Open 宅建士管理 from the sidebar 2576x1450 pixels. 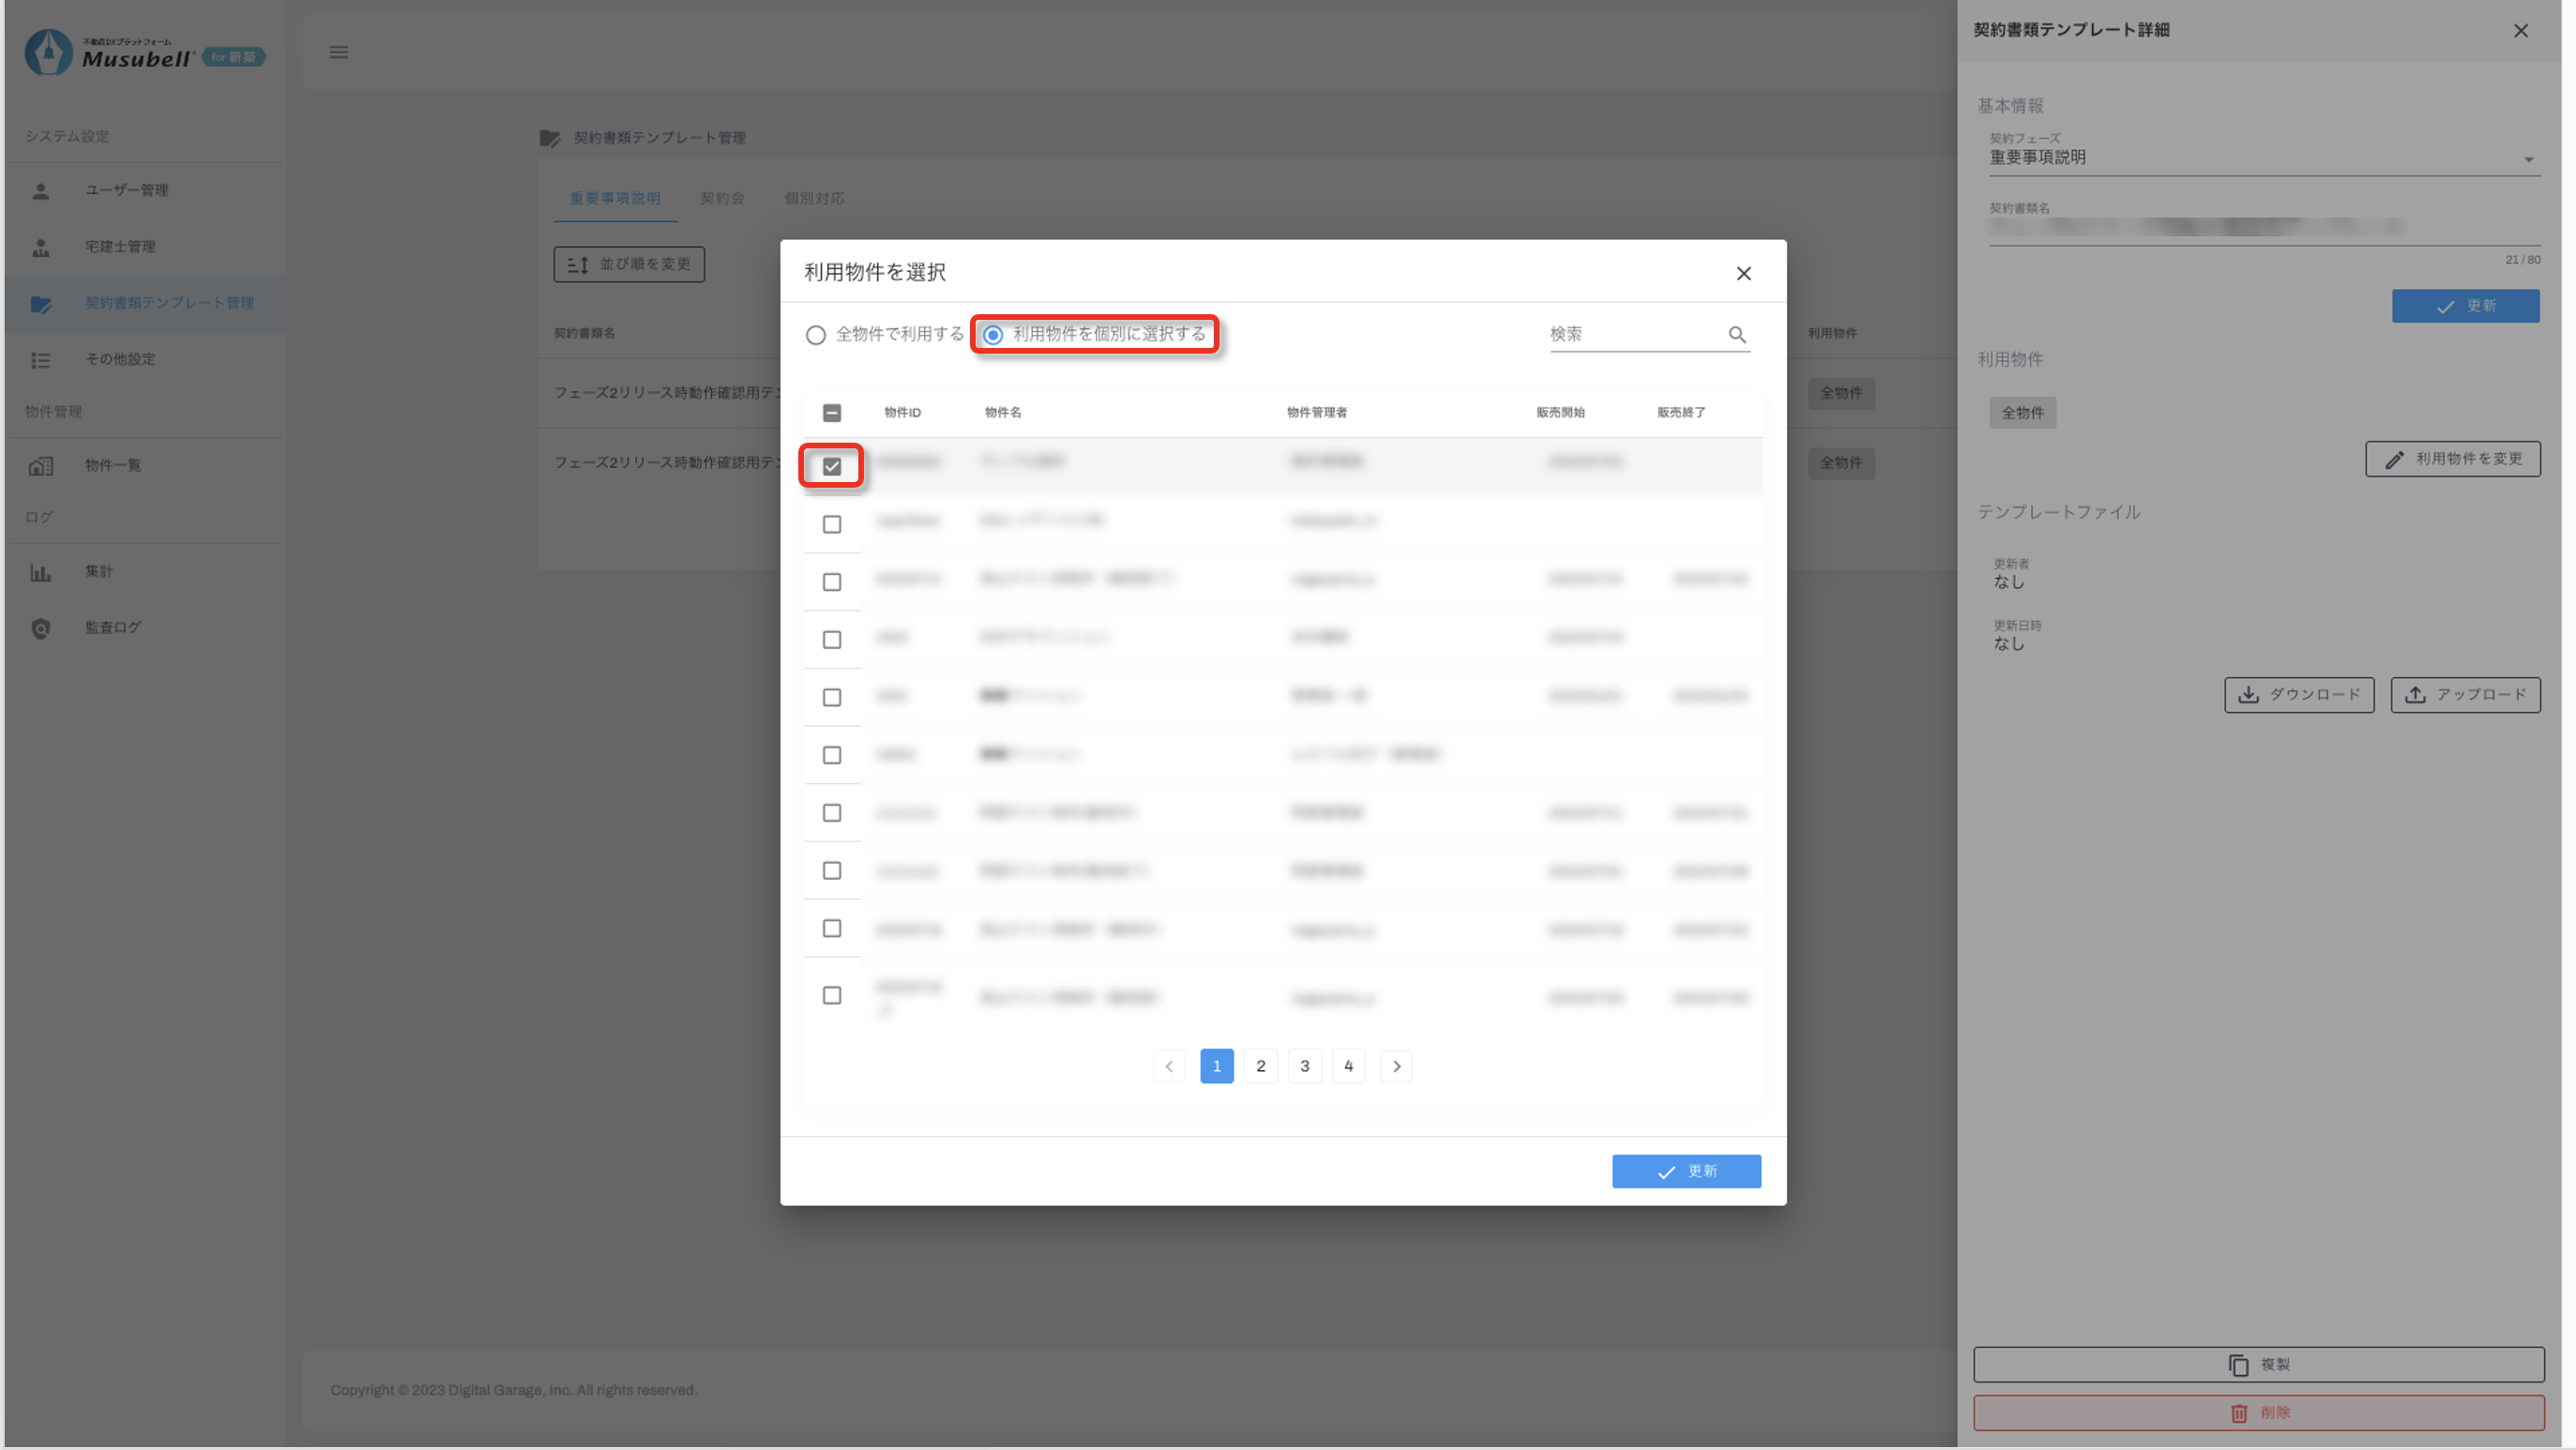(120, 247)
